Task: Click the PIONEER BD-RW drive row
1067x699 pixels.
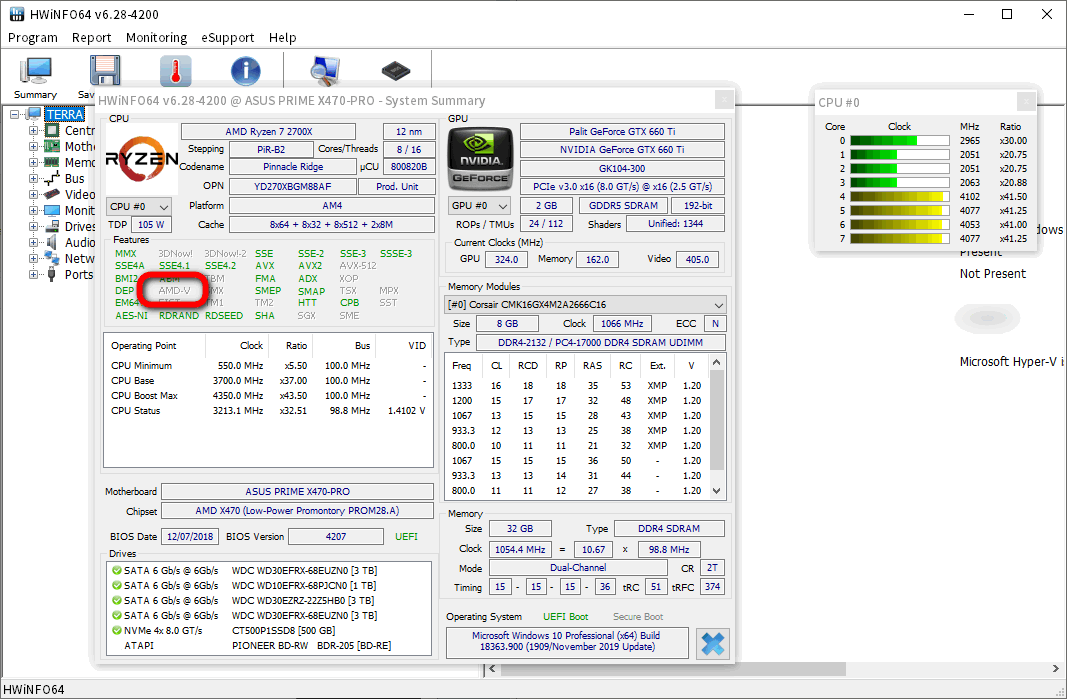Action: (x=269, y=645)
